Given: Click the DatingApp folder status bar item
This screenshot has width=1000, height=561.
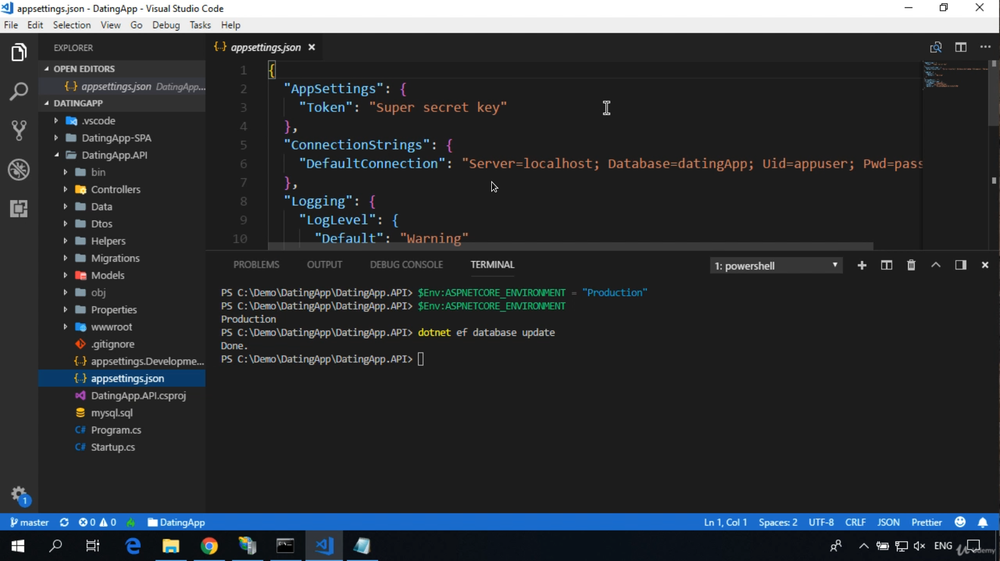Looking at the screenshot, I should point(176,522).
